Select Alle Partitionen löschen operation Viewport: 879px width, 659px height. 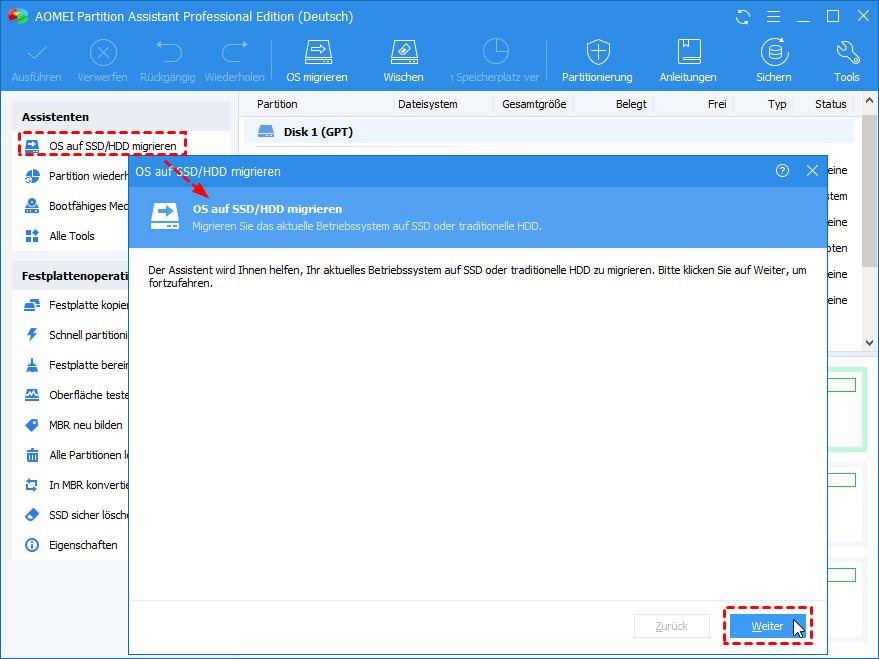pos(76,455)
